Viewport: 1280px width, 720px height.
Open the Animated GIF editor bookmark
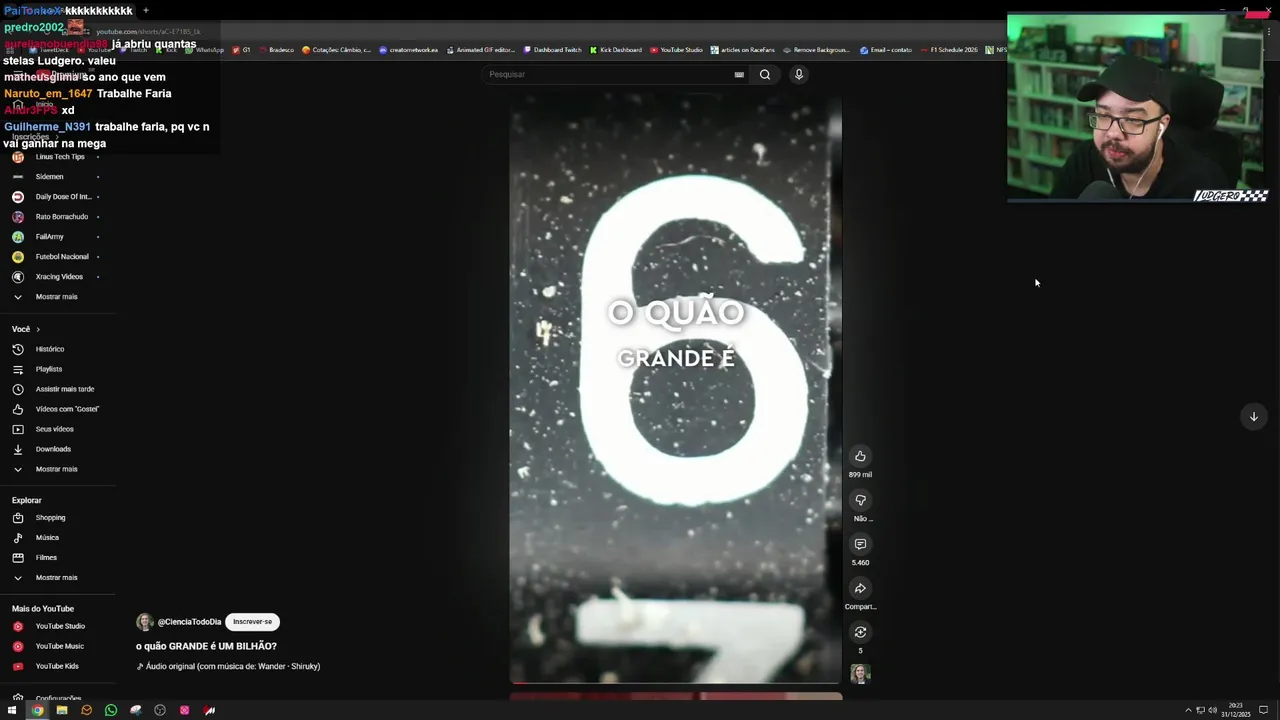tap(482, 50)
